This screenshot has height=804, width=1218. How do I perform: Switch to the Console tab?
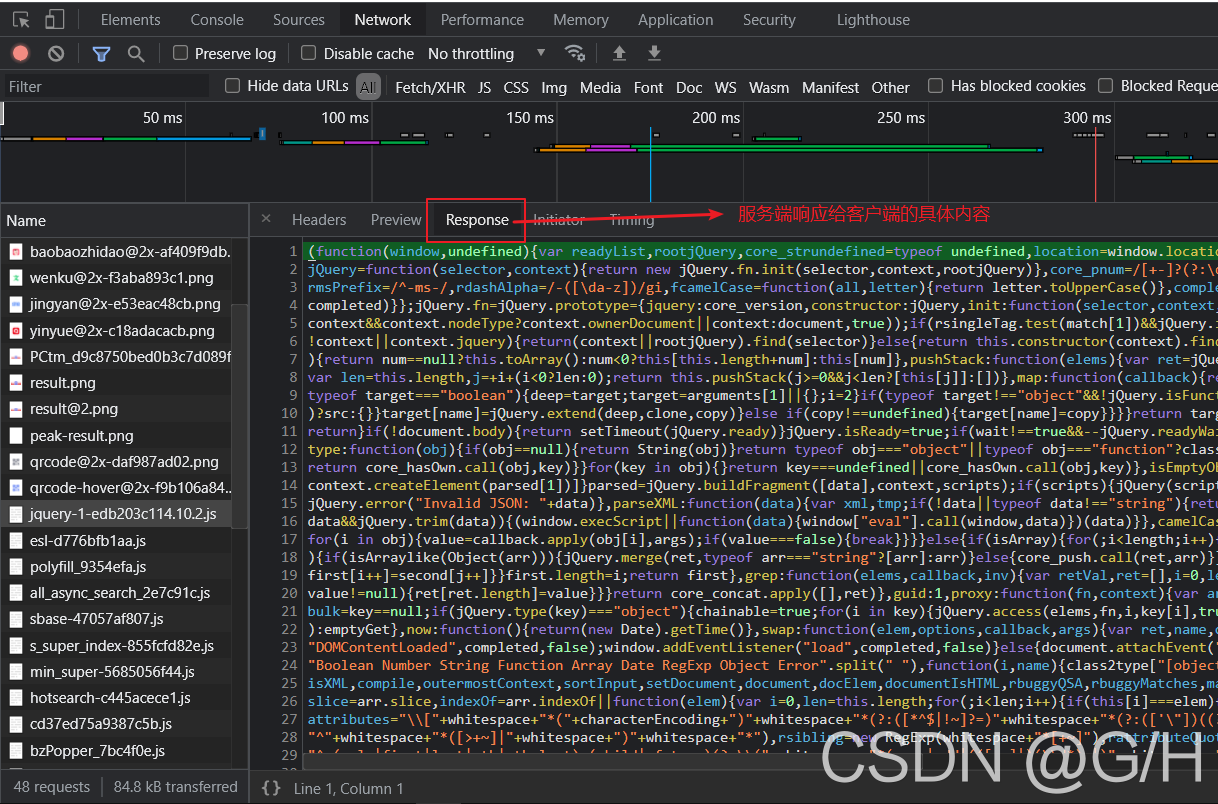[x=217, y=20]
